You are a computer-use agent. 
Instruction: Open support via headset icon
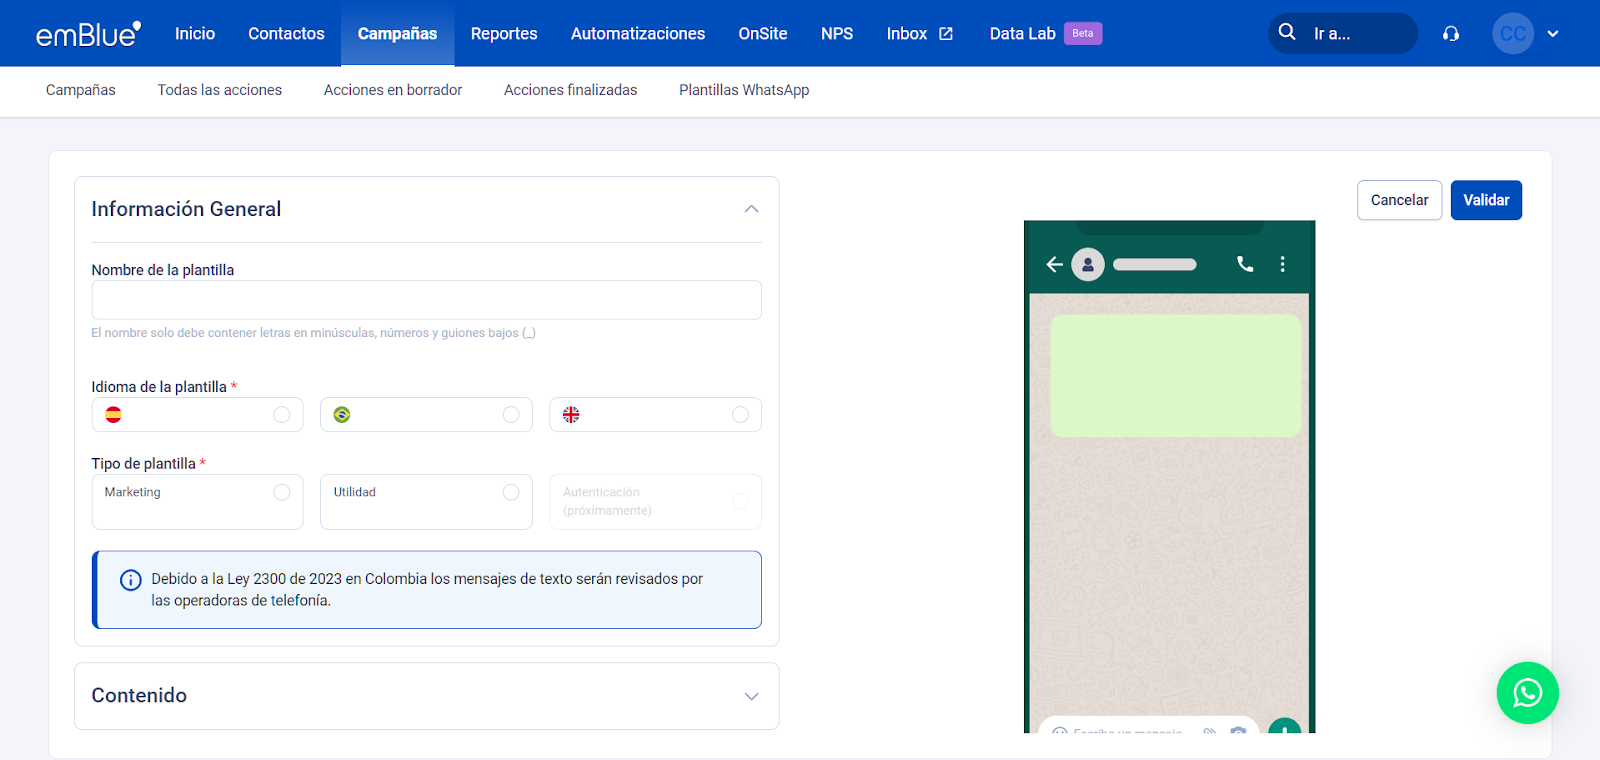pyautogui.click(x=1450, y=34)
